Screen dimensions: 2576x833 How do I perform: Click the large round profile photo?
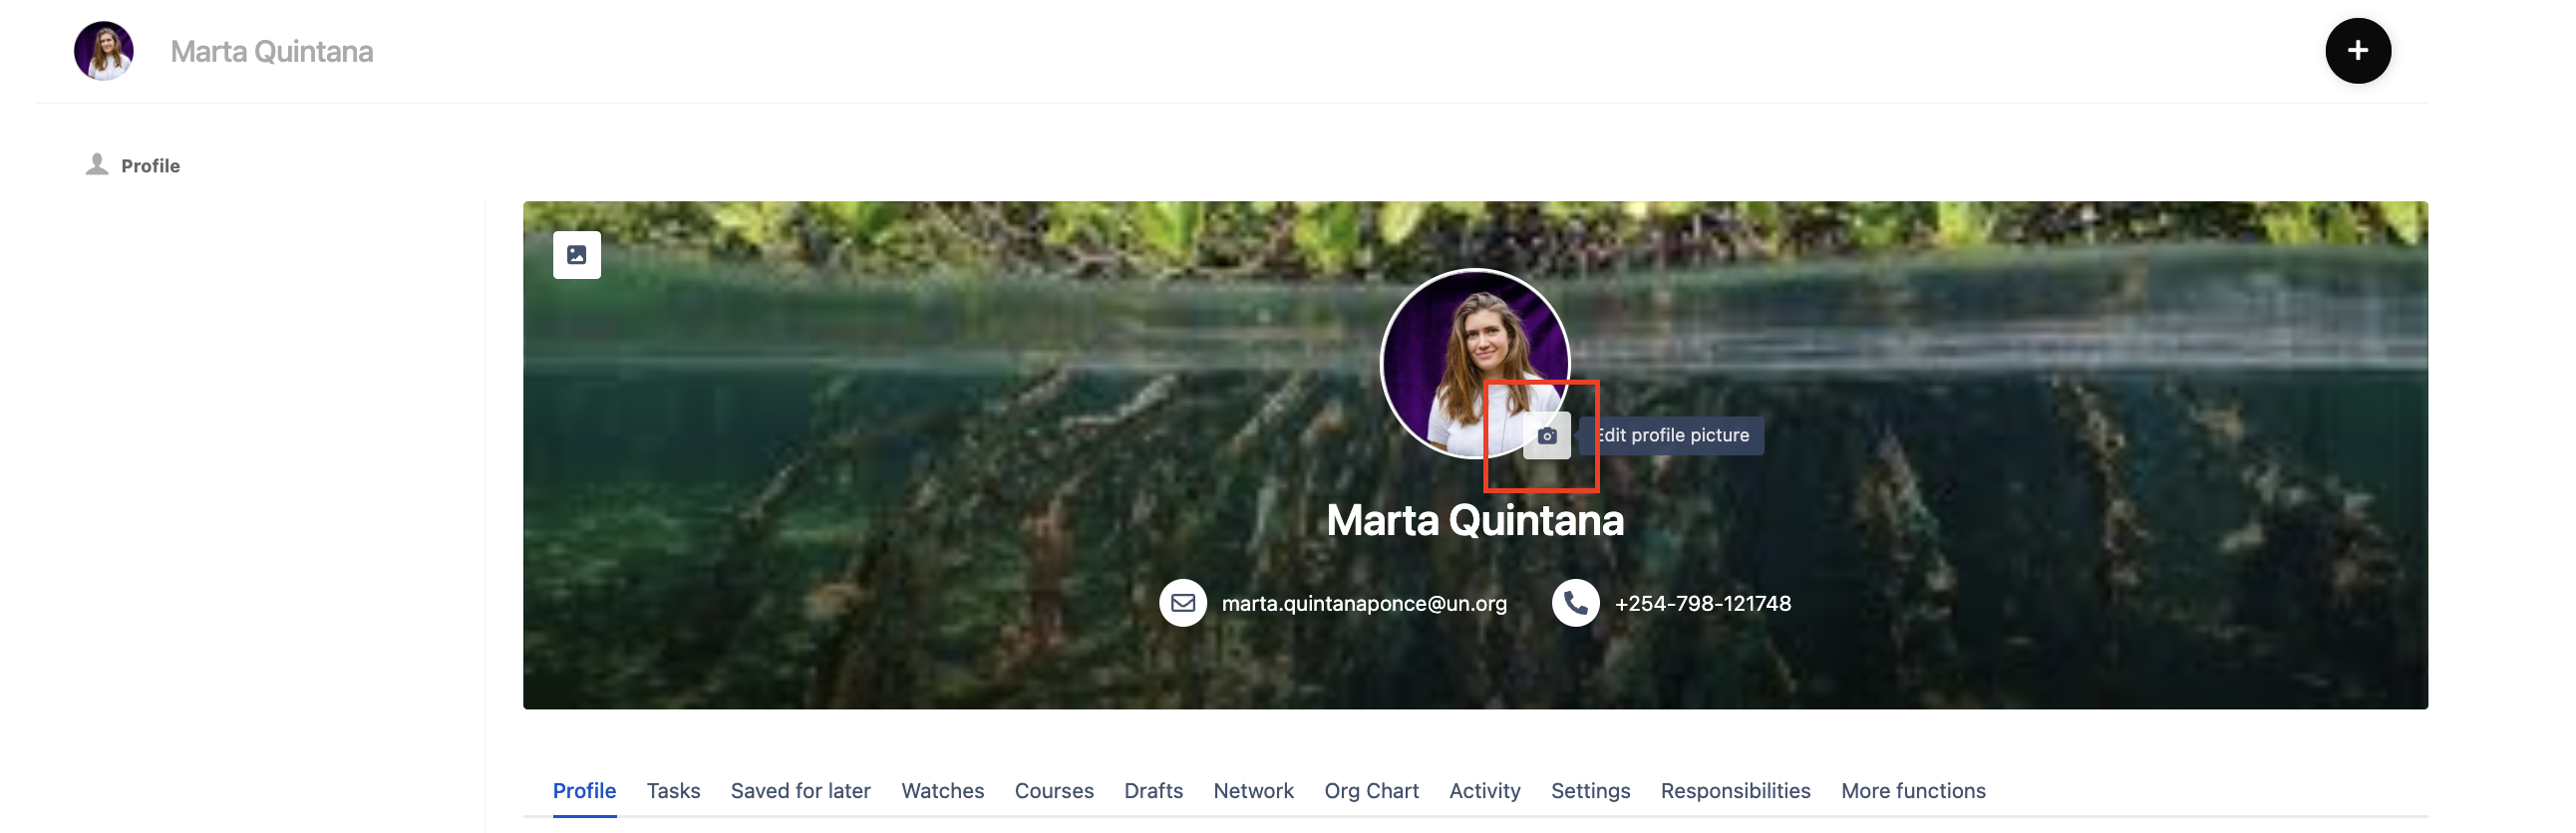(x=1474, y=364)
